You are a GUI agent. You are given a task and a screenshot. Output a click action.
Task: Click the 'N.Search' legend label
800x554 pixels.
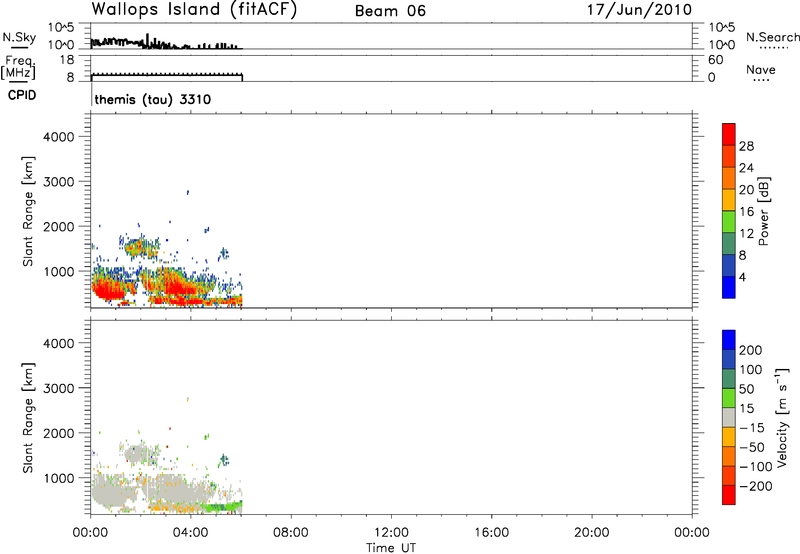[772, 37]
